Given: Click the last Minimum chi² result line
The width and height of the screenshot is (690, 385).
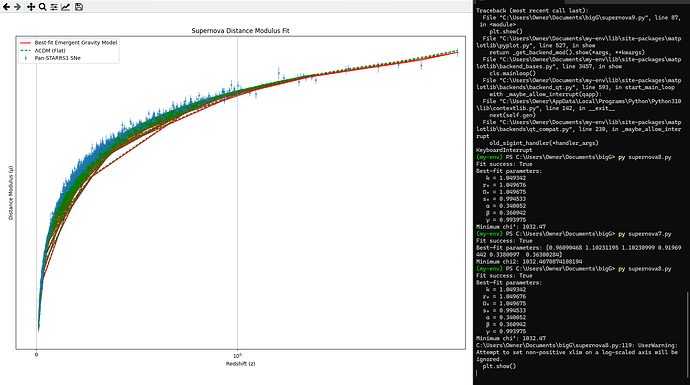Looking at the screenshot, I should pos(511,338).
